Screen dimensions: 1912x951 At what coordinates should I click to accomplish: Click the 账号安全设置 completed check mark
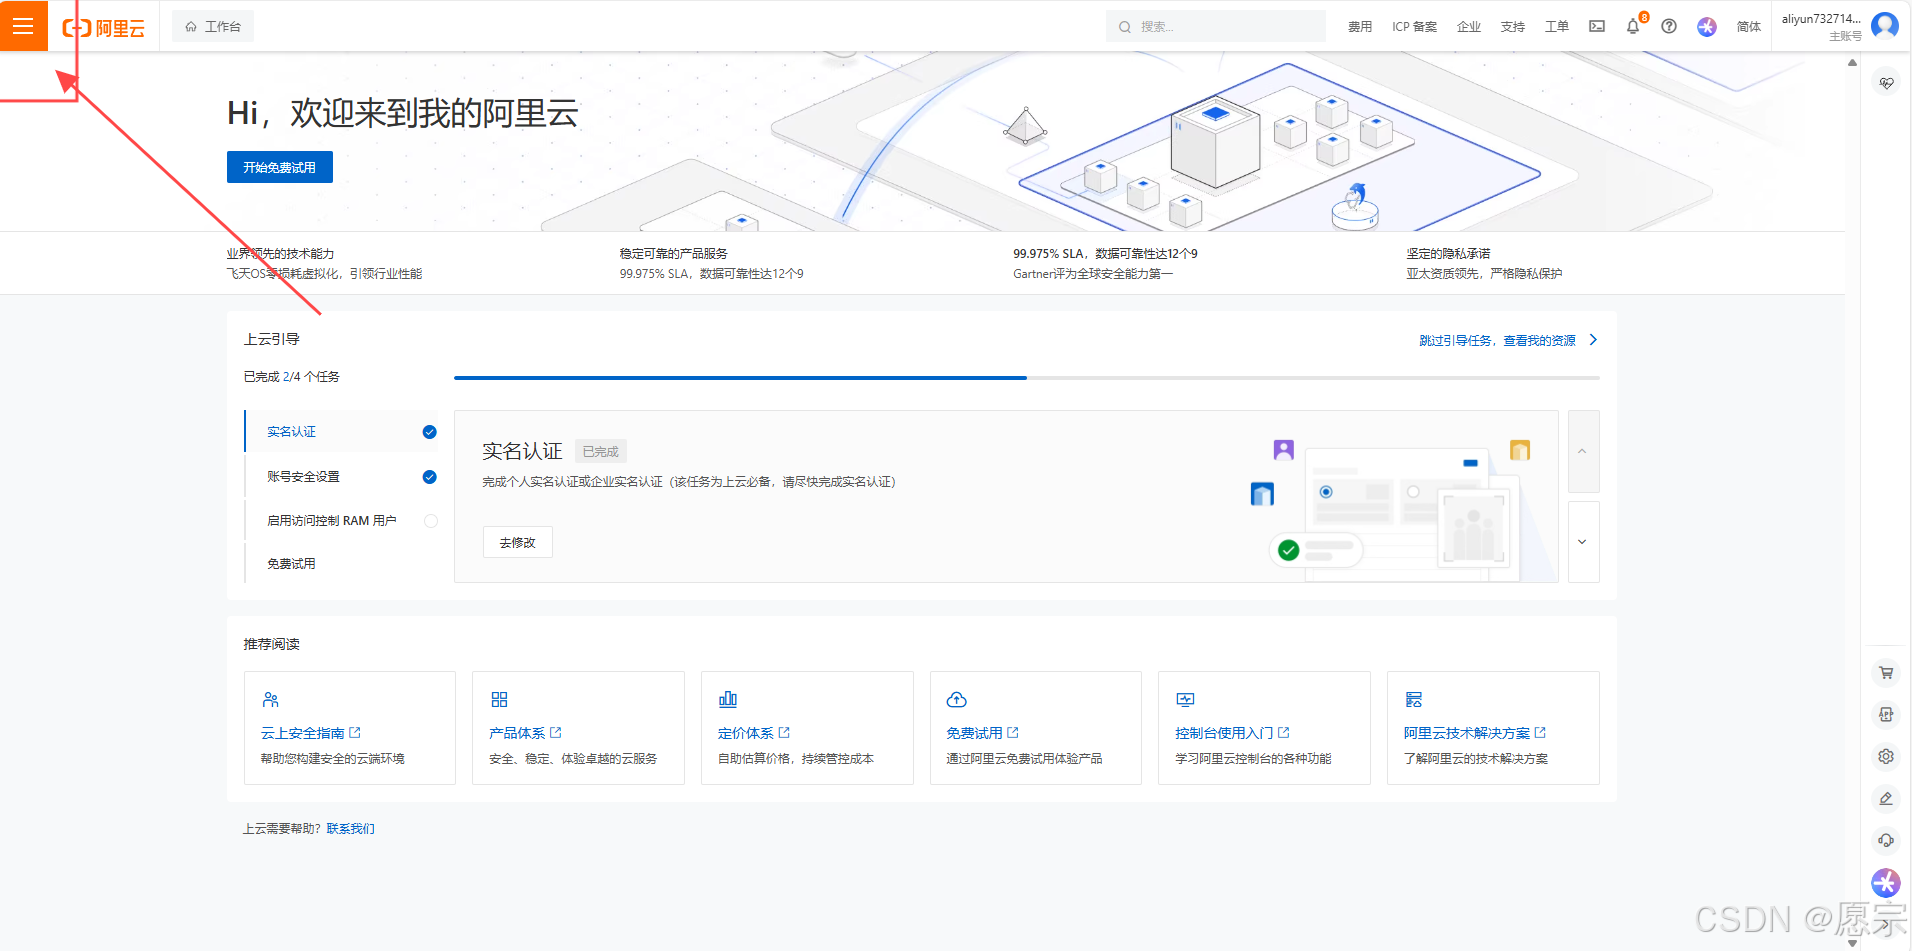point(430,477)
